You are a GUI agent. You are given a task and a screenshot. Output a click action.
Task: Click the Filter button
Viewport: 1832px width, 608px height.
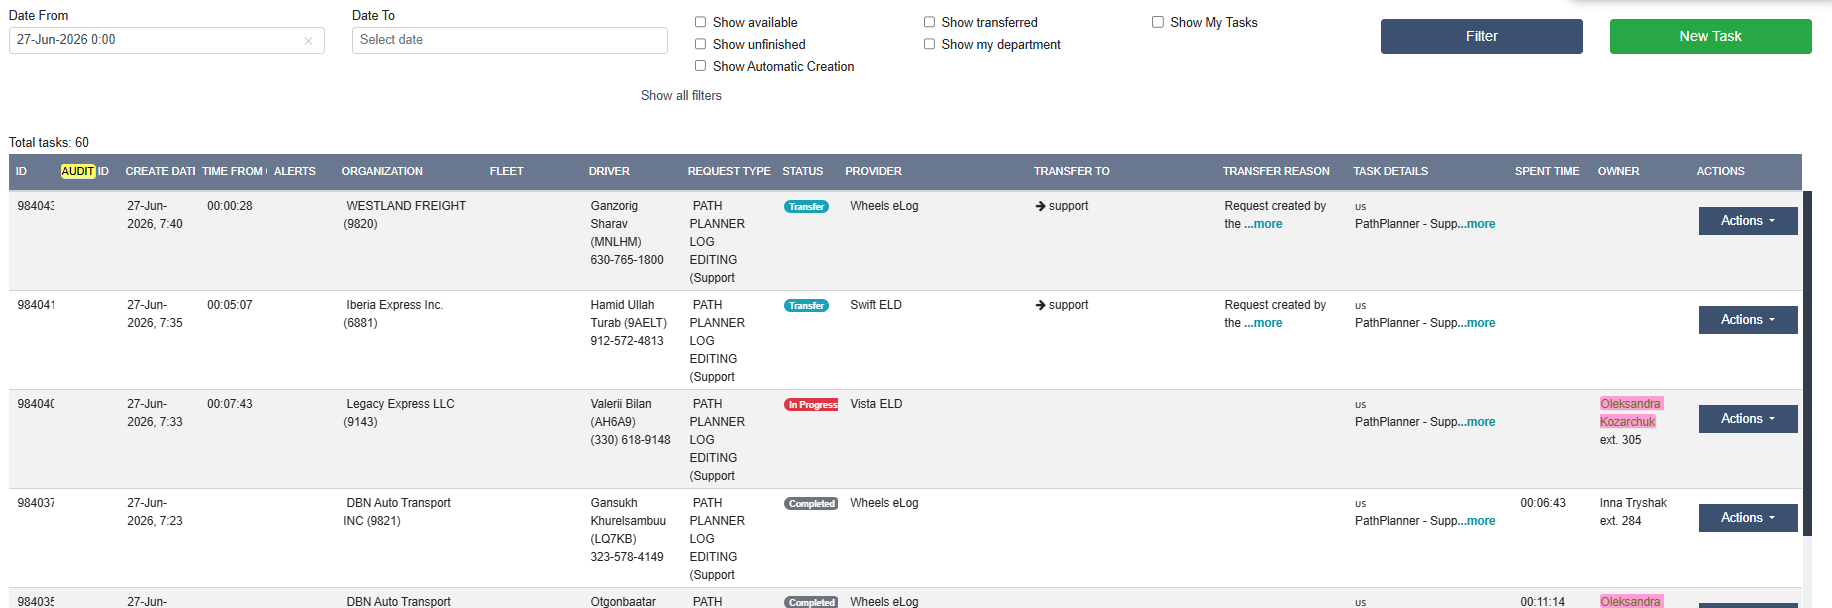click(x=1481, y=36)
